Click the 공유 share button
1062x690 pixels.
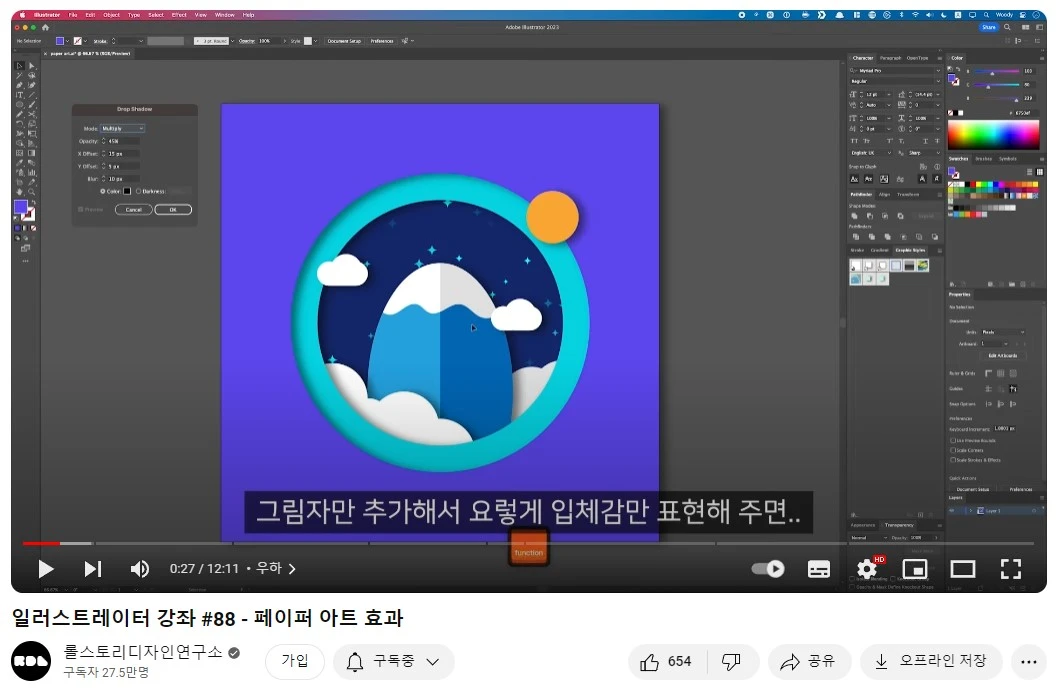tap(808, 661)
